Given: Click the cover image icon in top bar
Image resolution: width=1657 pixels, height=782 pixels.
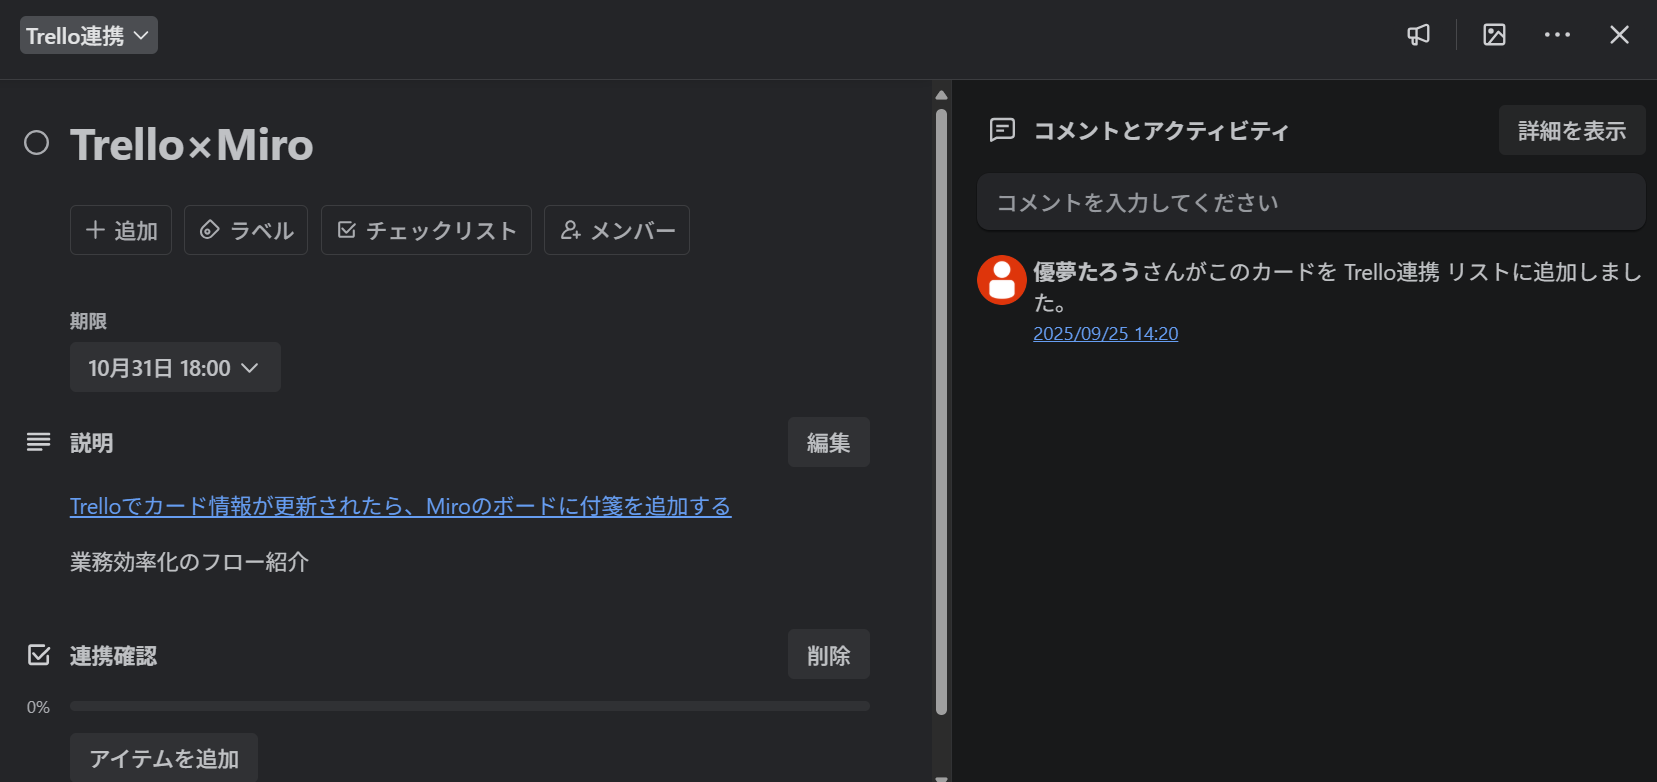Looking at the screenshot, I should 1494,35.
